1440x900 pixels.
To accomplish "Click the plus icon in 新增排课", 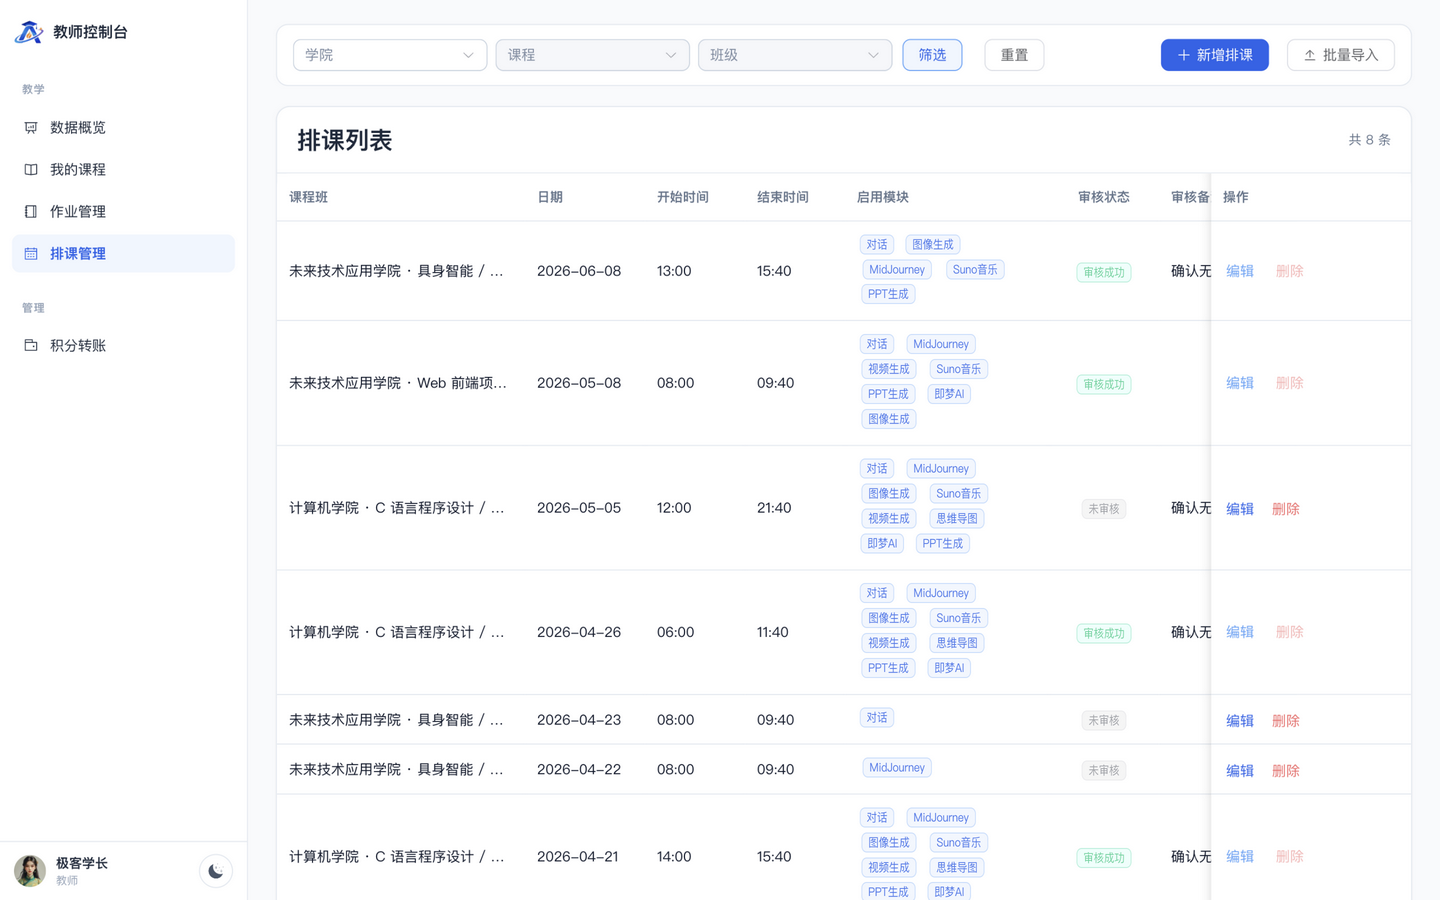I will 1184,55.
